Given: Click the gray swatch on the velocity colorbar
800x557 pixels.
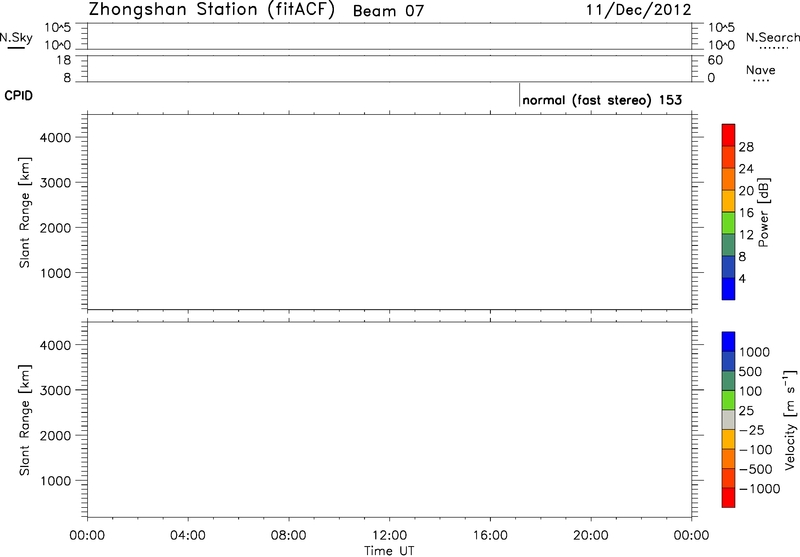Looking at the screenshot, I should [x=728, y=420].
